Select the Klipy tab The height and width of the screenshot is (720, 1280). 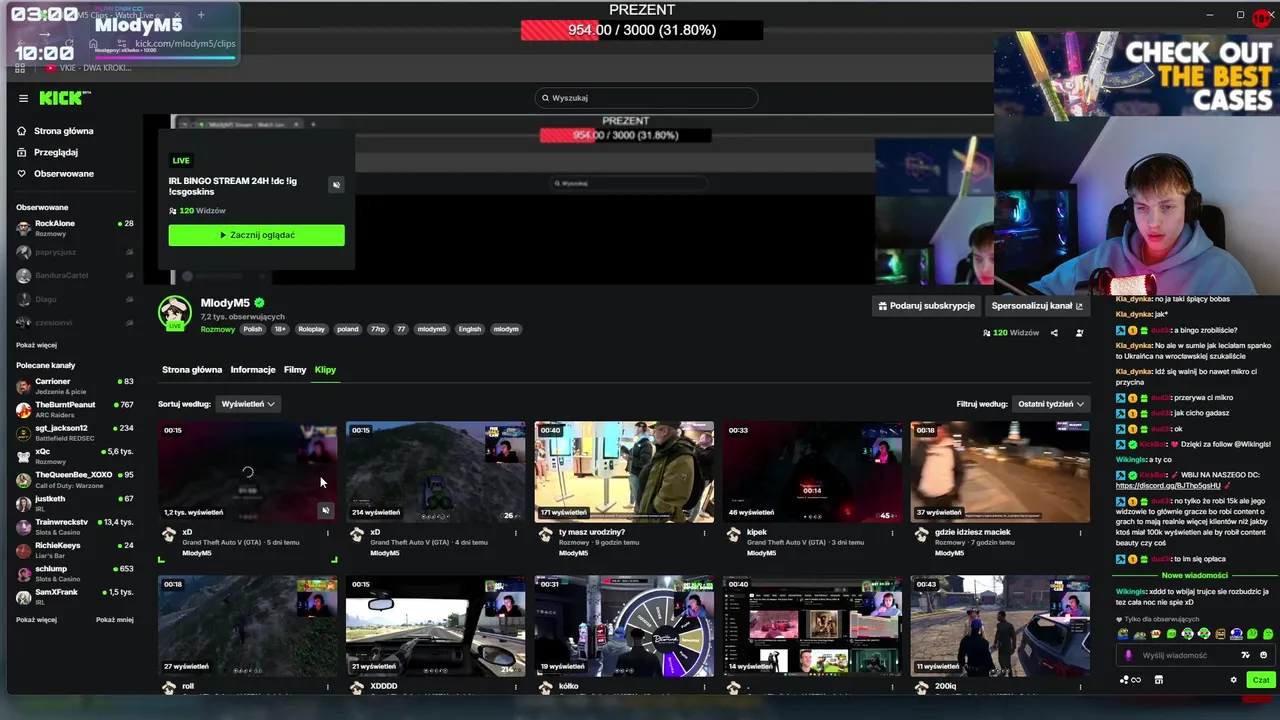coord(325,370)
